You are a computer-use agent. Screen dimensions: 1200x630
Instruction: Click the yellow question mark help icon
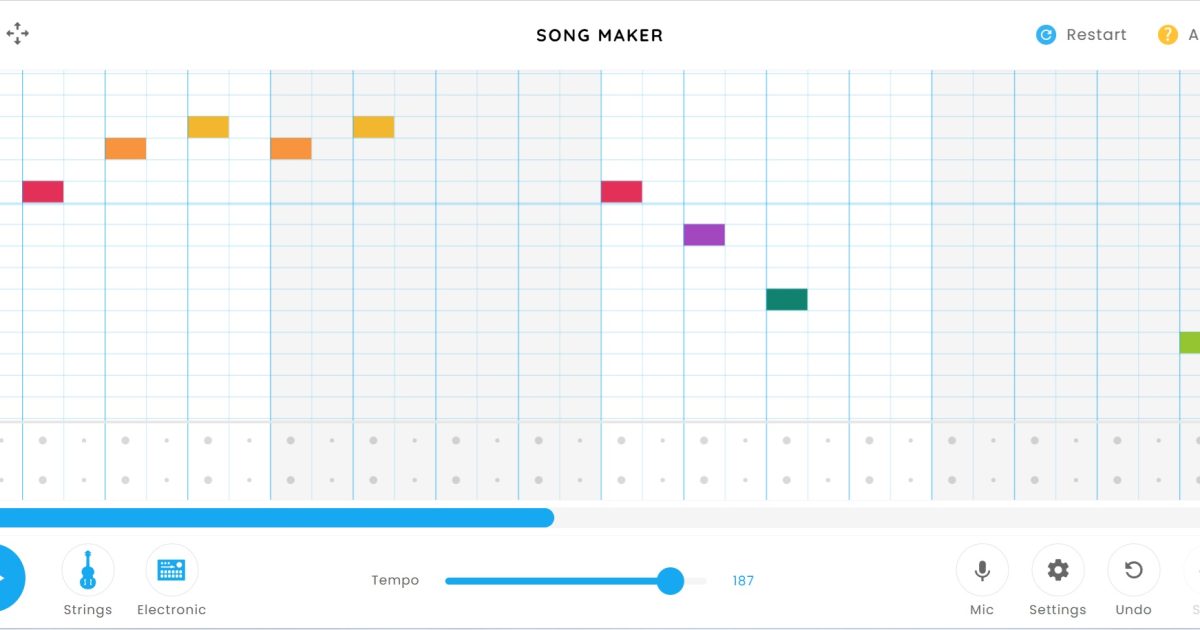pyautogui.click(x=1168, y=35)
